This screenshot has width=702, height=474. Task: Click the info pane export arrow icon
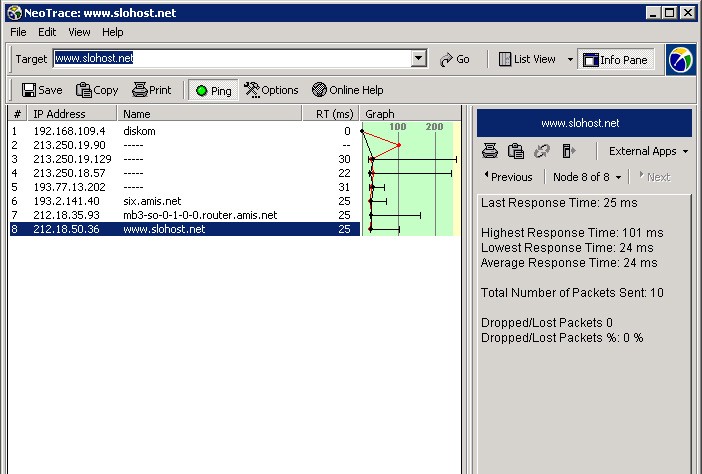[x=568, y=151]
